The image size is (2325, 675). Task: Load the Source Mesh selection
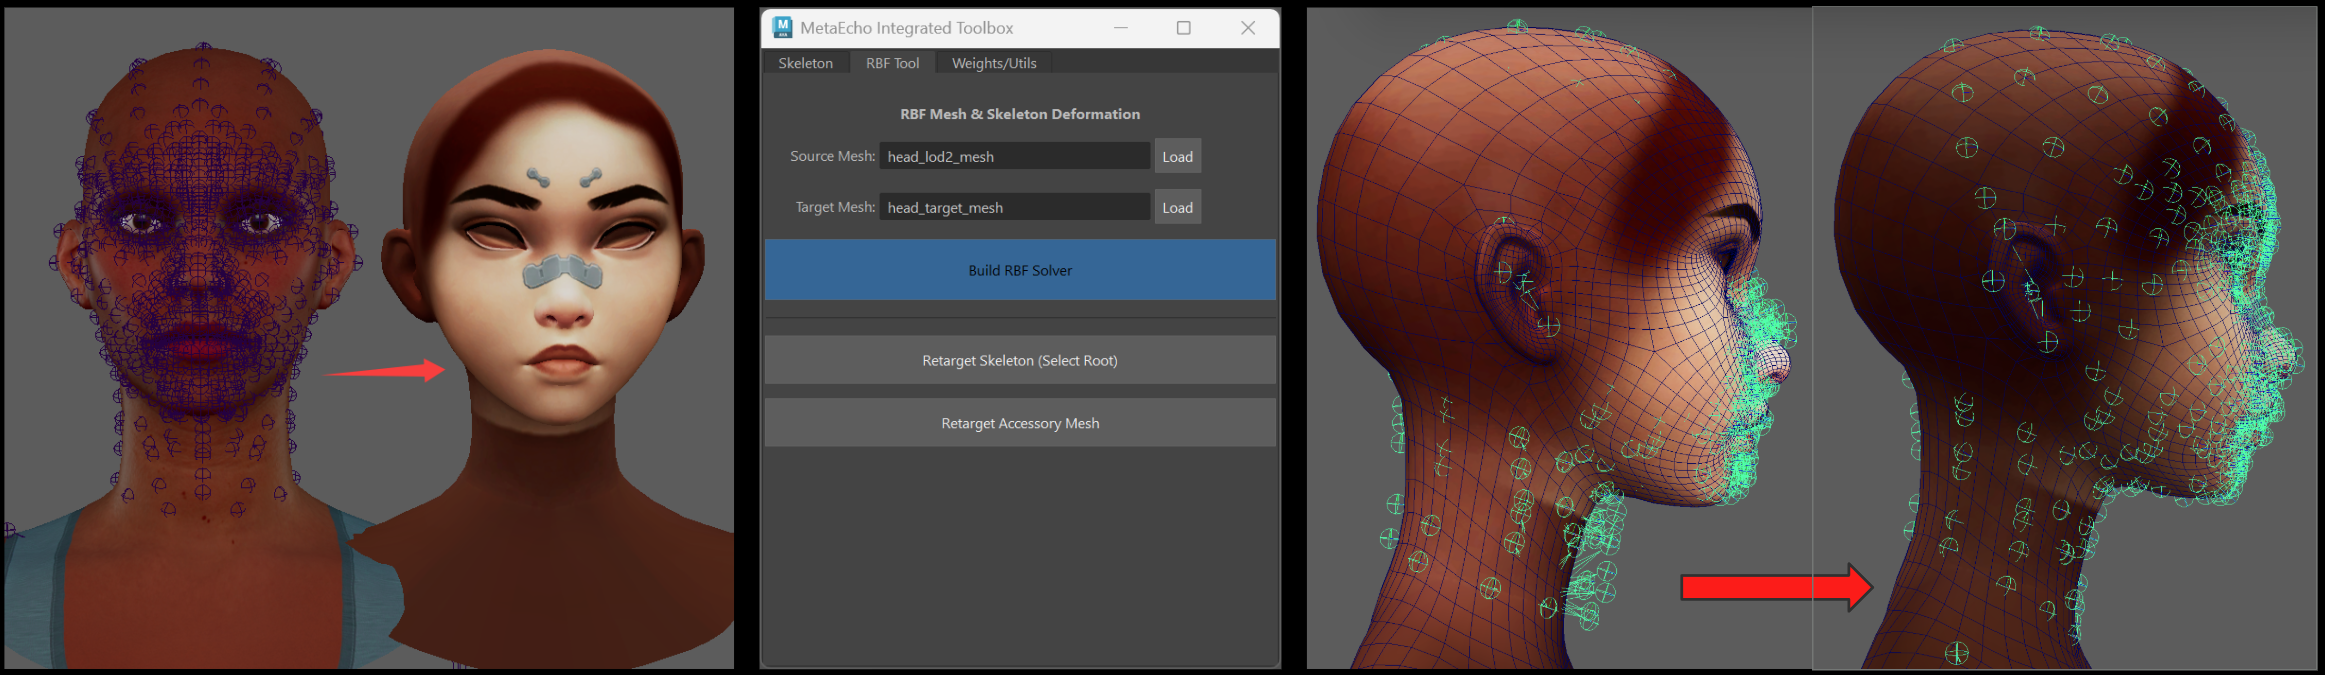point(1177,156)
